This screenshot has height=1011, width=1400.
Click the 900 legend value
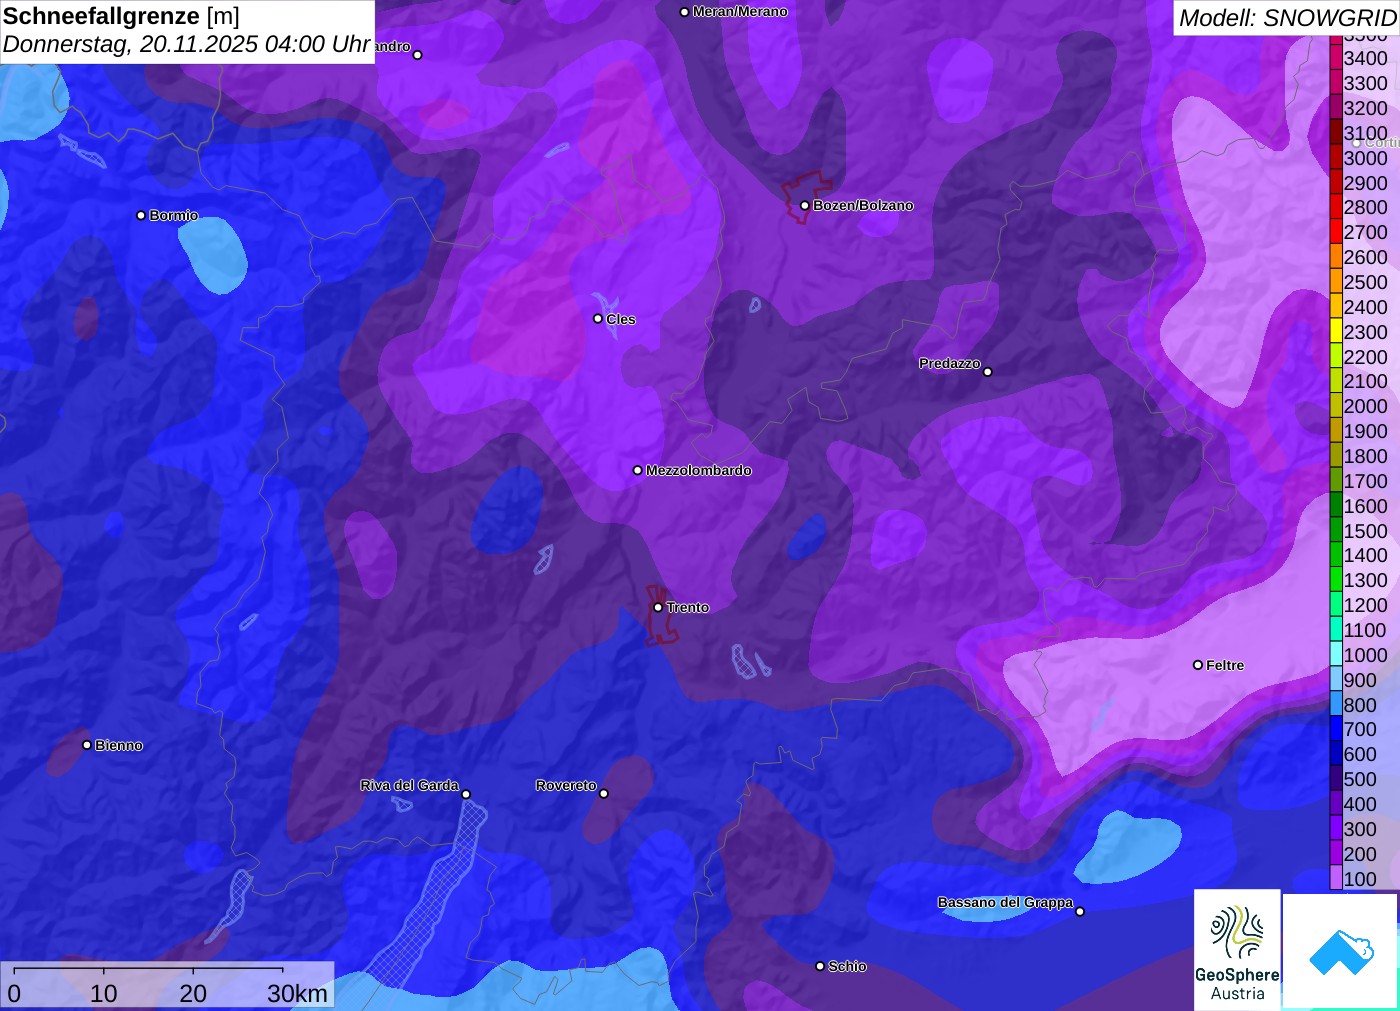tap(1360, 680)
